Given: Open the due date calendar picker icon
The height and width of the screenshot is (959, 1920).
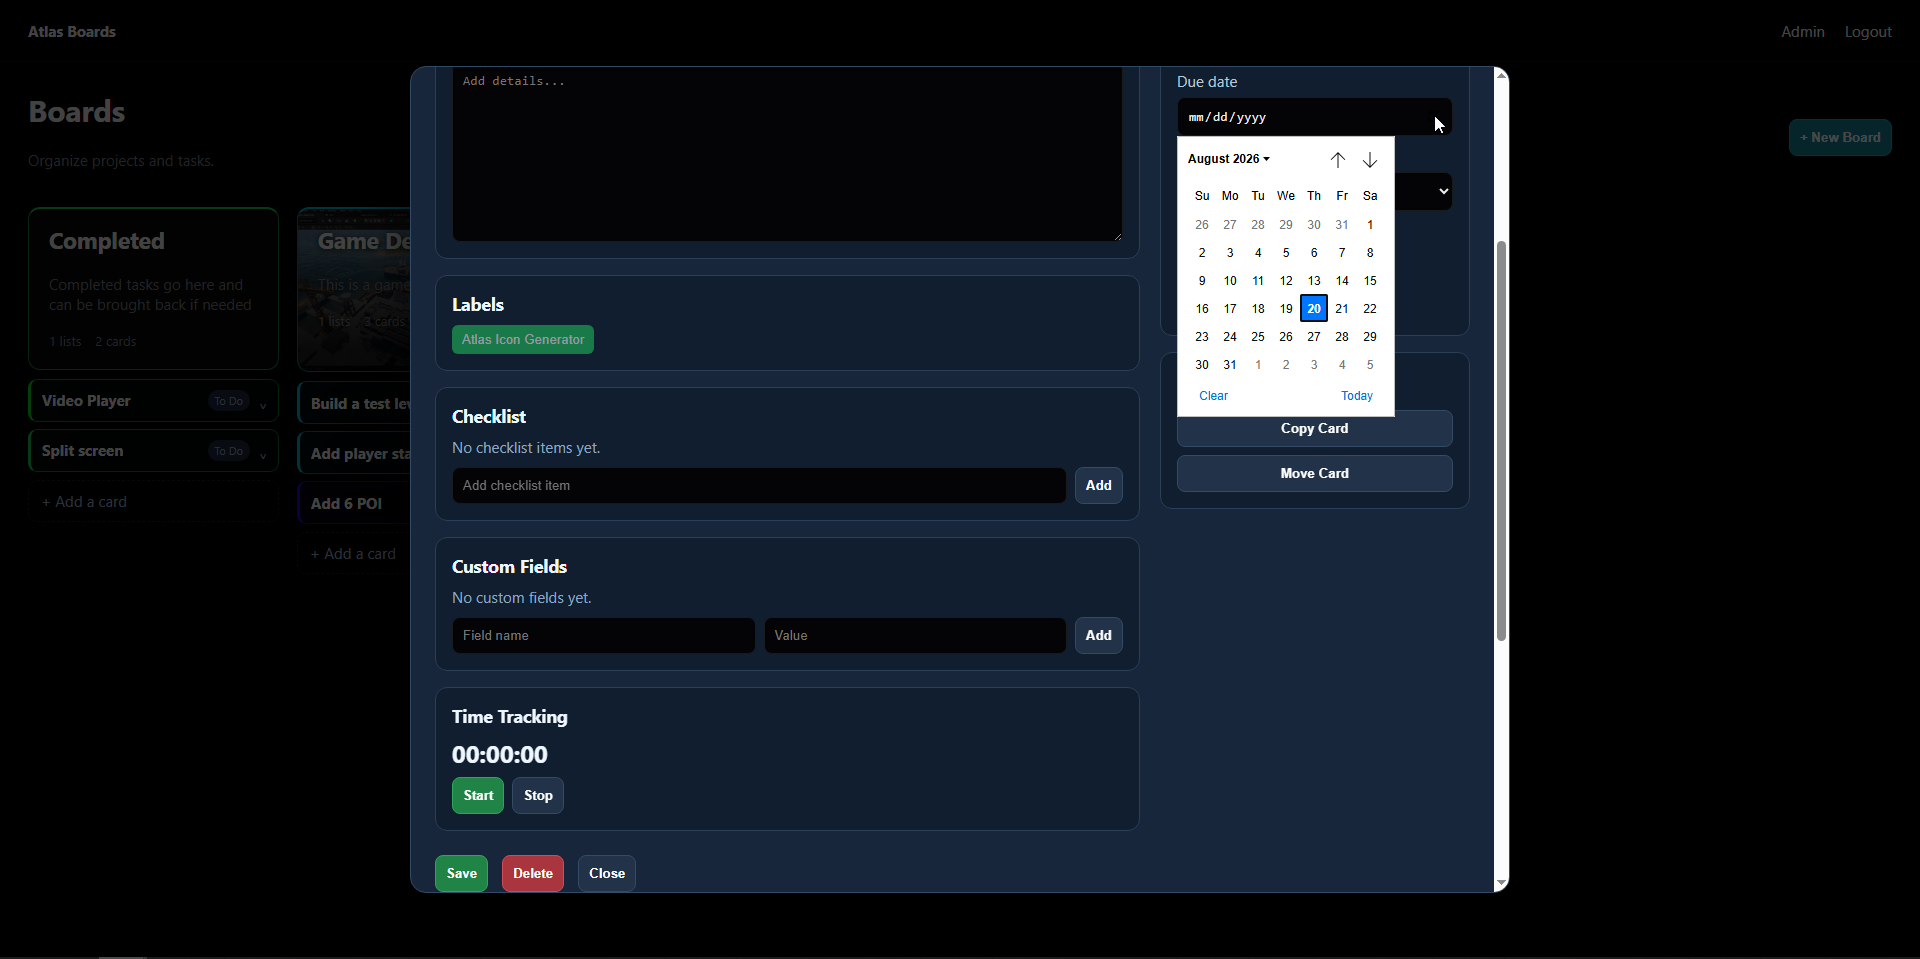Looking at the screenshot, I should [x=1438, y=117].
